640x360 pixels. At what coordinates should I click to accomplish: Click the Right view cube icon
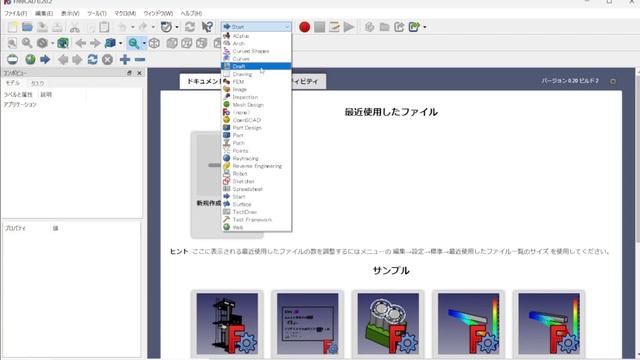202,43
